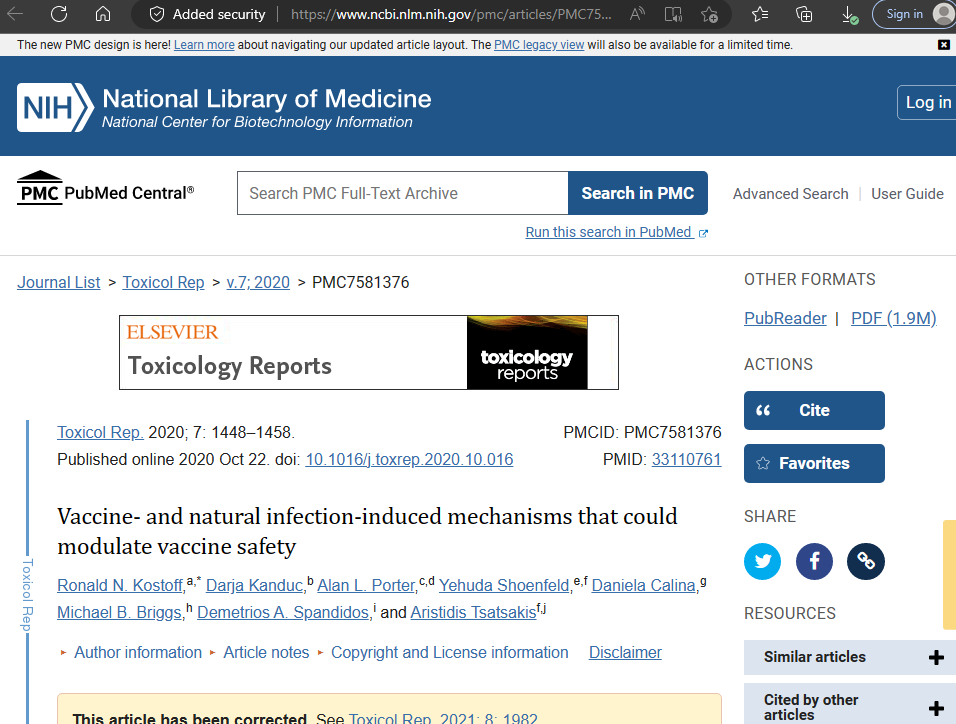Screen dimensions: 956x724
Task: Open the v.7; 2020 breadcrumb link
Action: click(258, 282)
